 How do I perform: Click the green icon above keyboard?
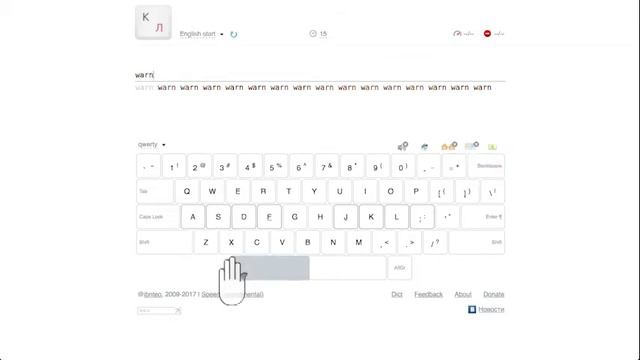[492, 147]
